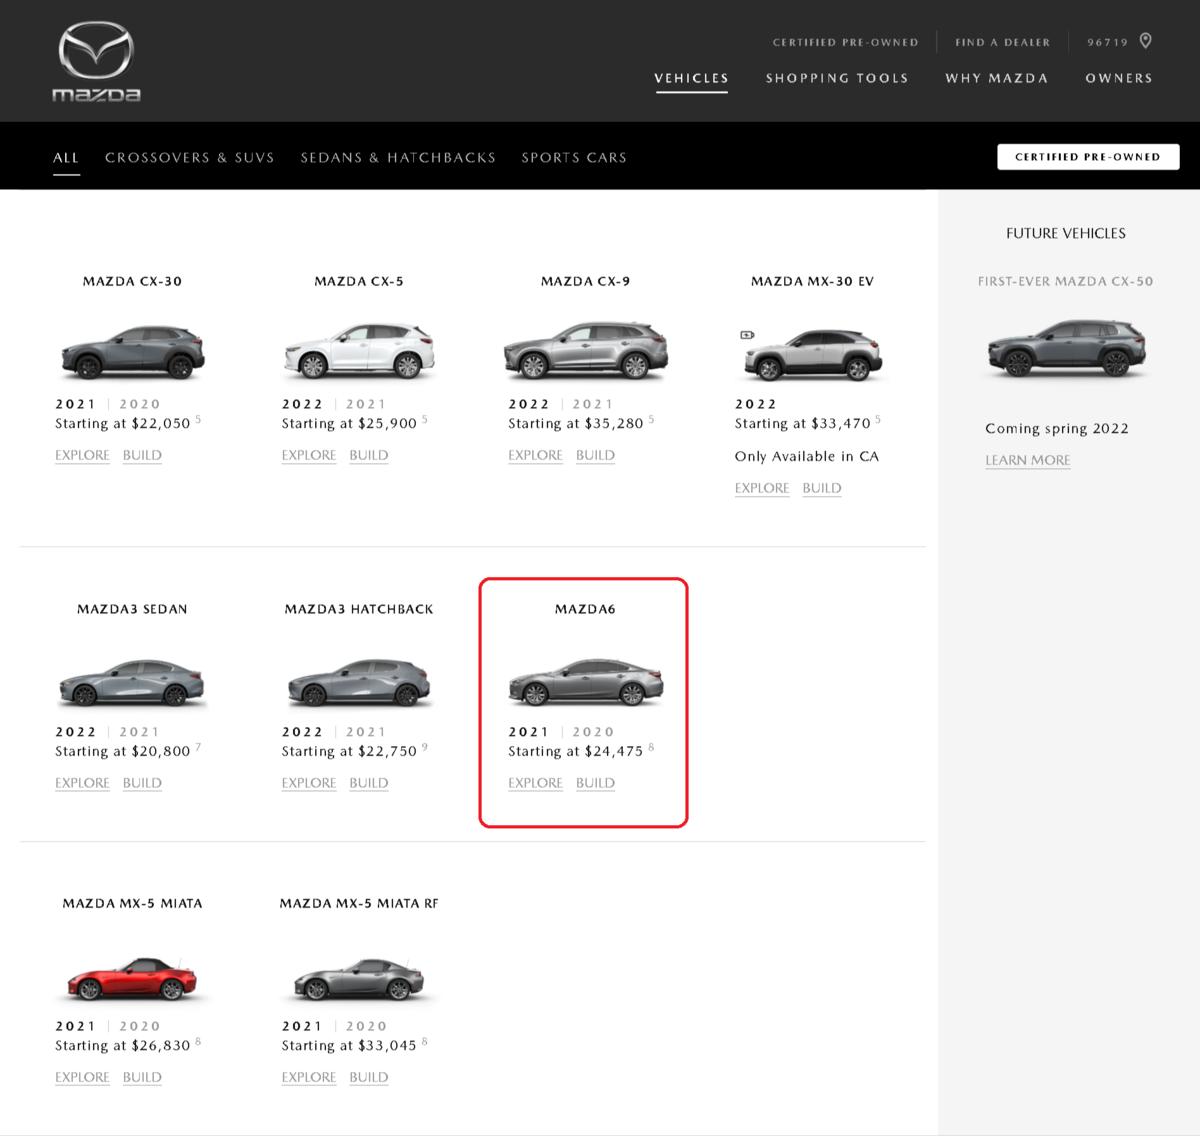Select 2020 model year for CX-30
Image resolution: width=1200 pixels, height=1136 pixels.
pos(140,404)
